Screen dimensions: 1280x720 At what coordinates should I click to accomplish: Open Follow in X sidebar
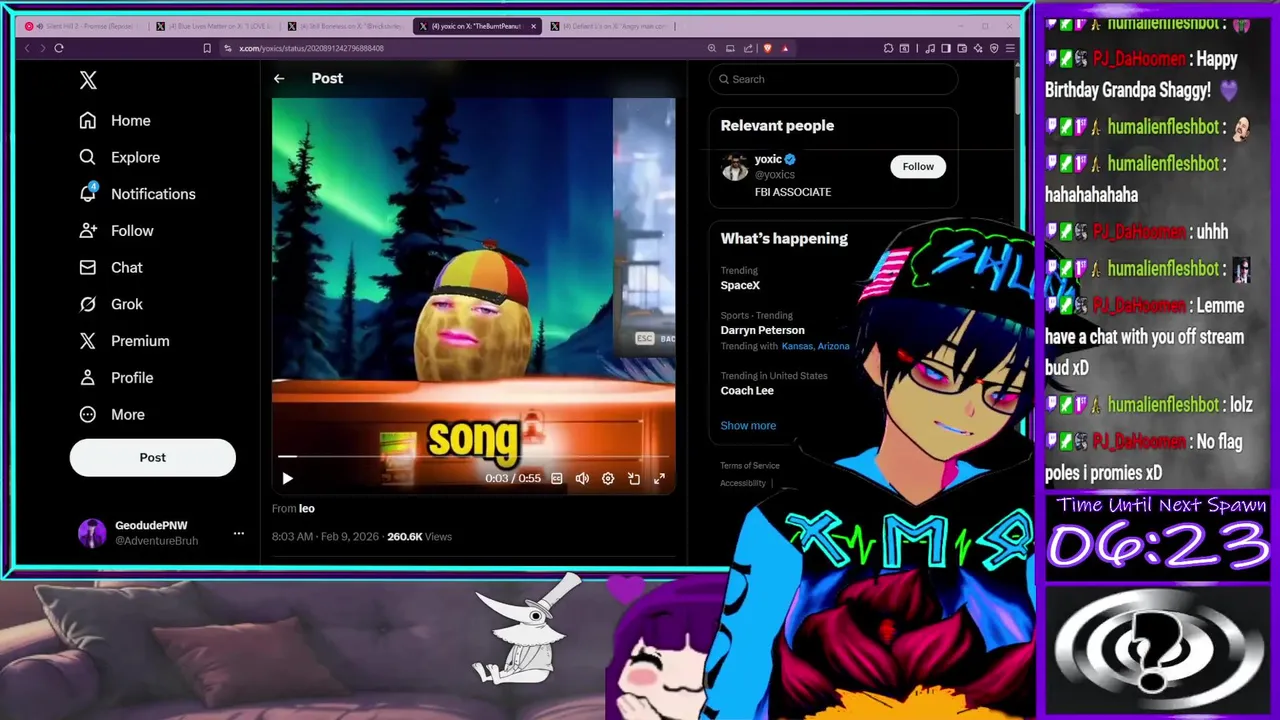117,231
